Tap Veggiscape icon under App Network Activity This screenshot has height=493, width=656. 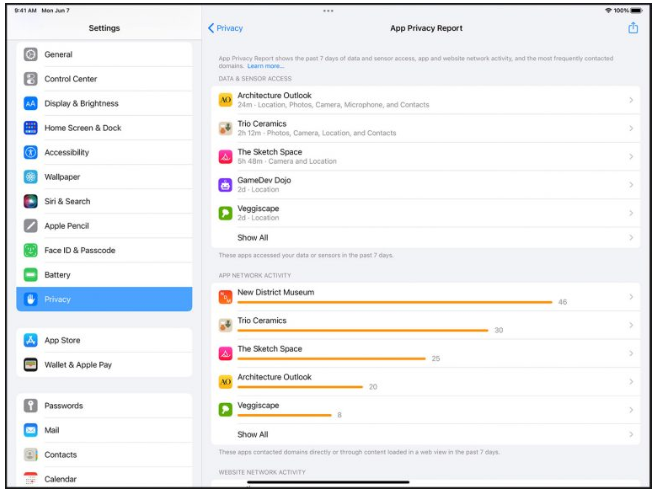tap(226, 410)
